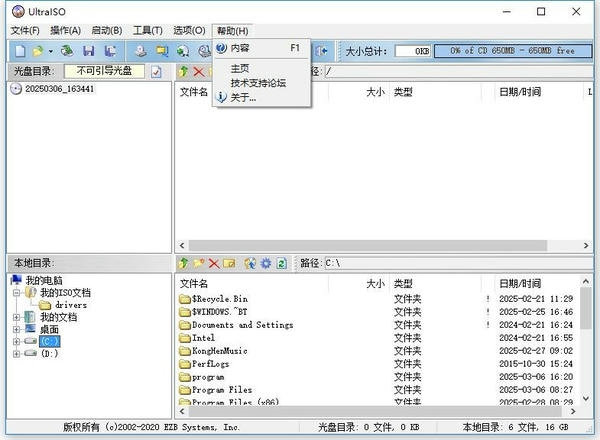Image resolution: width=600 pixels, height=440 pixels.
Task: Open the 选项(O) menu
Action: click(189, 31)
